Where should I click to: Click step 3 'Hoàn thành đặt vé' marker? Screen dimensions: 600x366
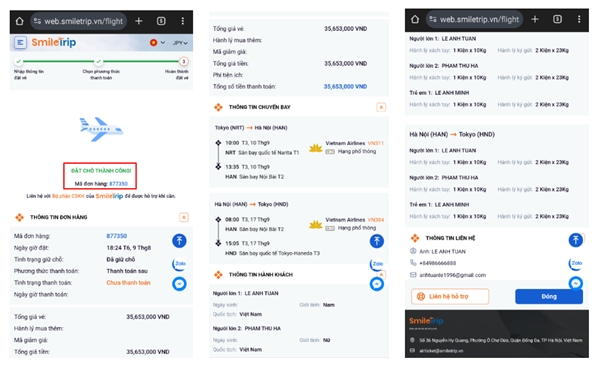coord(183,61)
